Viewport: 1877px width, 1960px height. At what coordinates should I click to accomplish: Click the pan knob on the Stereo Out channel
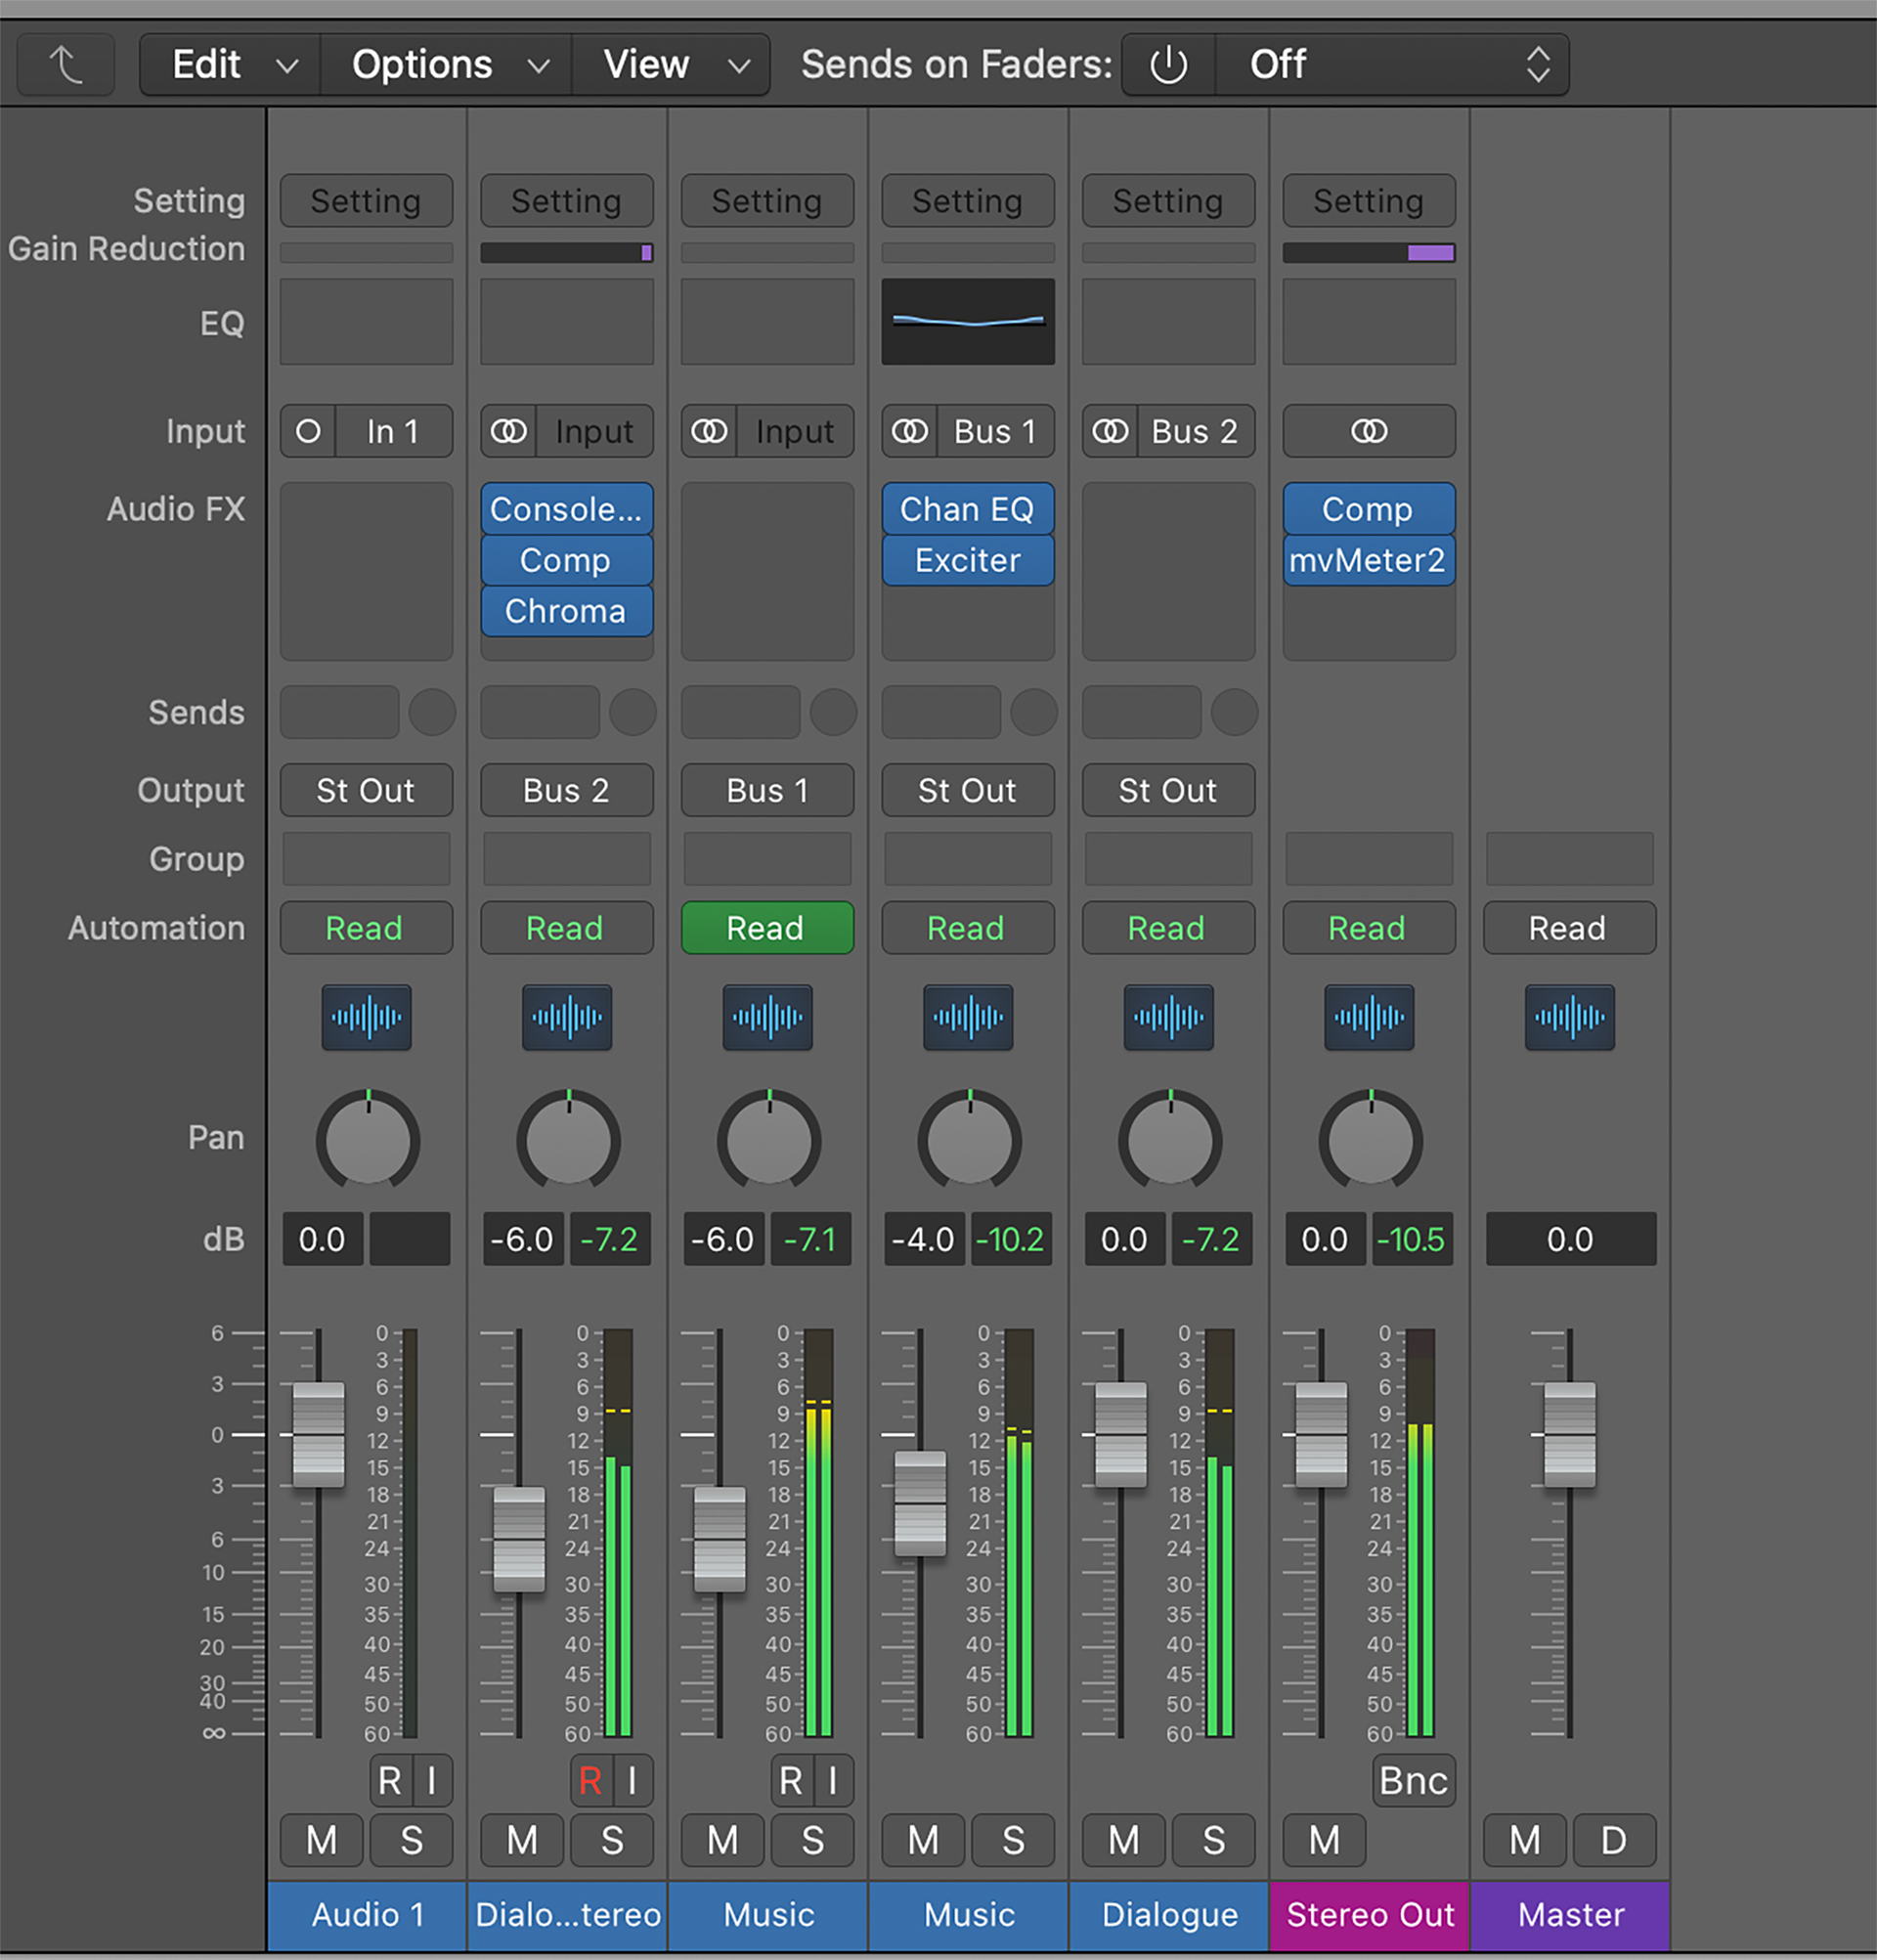click(1370, 1140)
